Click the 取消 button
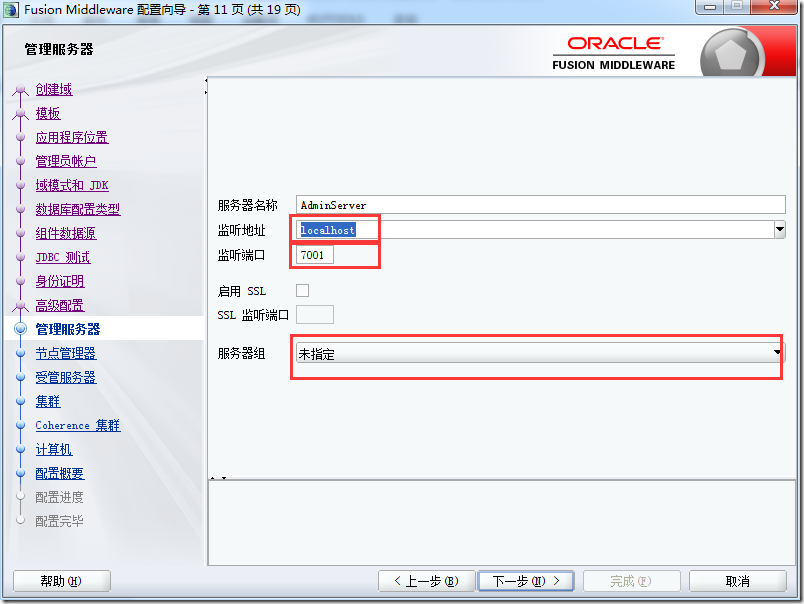This screenshot has height=604, width=804. (x=738, y=581)
